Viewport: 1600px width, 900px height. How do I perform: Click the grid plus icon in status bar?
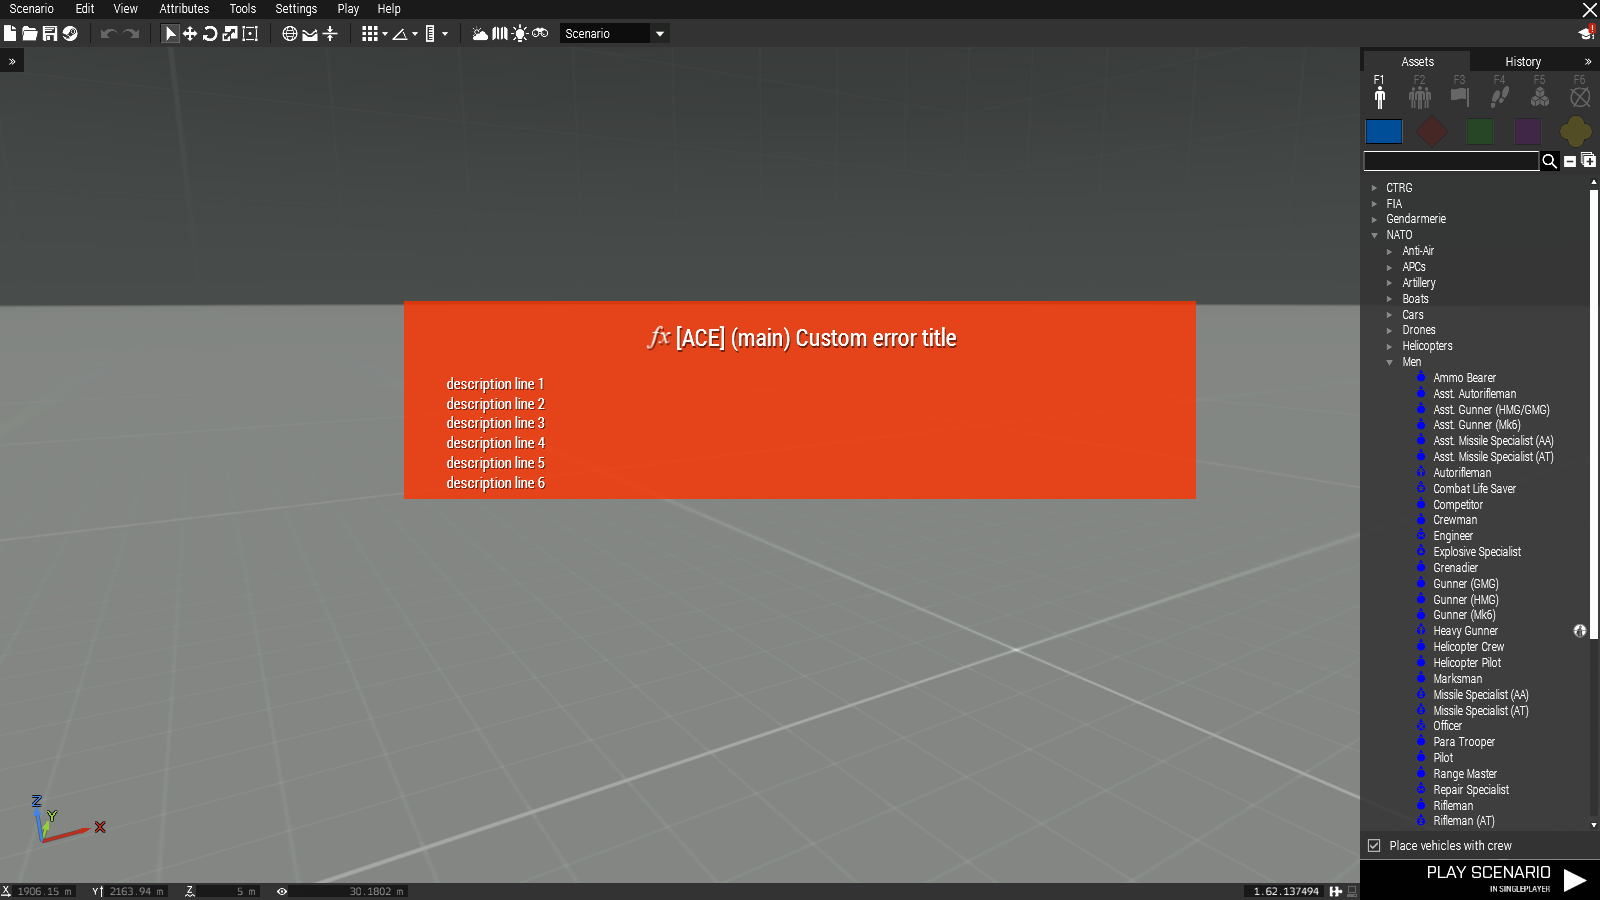pyautogui.click(x=1335, y=891)
